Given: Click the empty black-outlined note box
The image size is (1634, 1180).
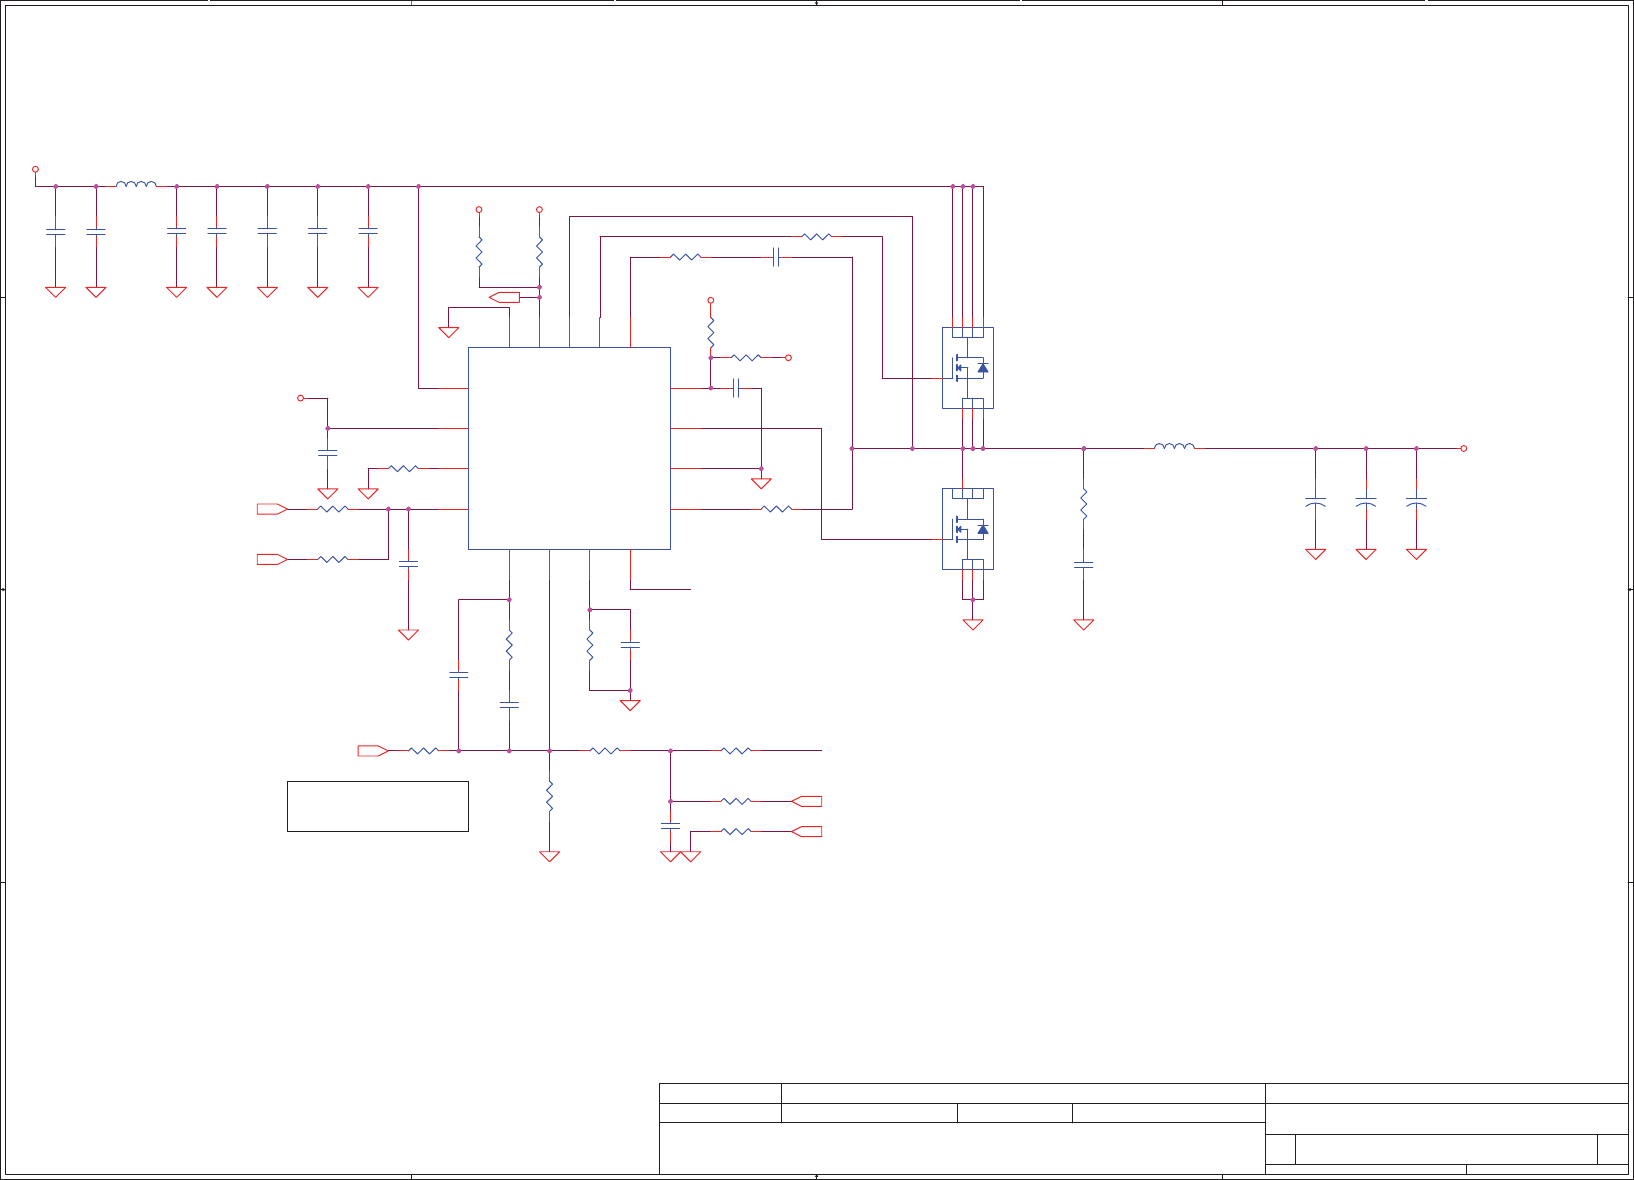Looking at the screenshot, I should (378, 806).
